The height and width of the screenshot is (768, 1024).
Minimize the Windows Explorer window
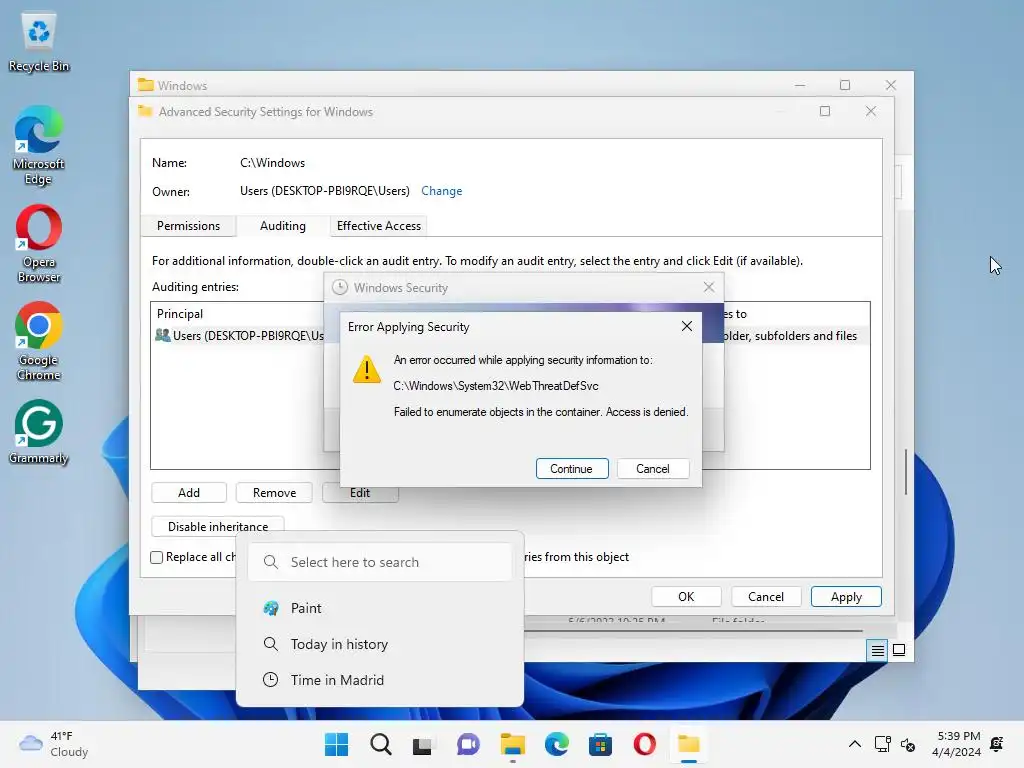coord(799,85)
